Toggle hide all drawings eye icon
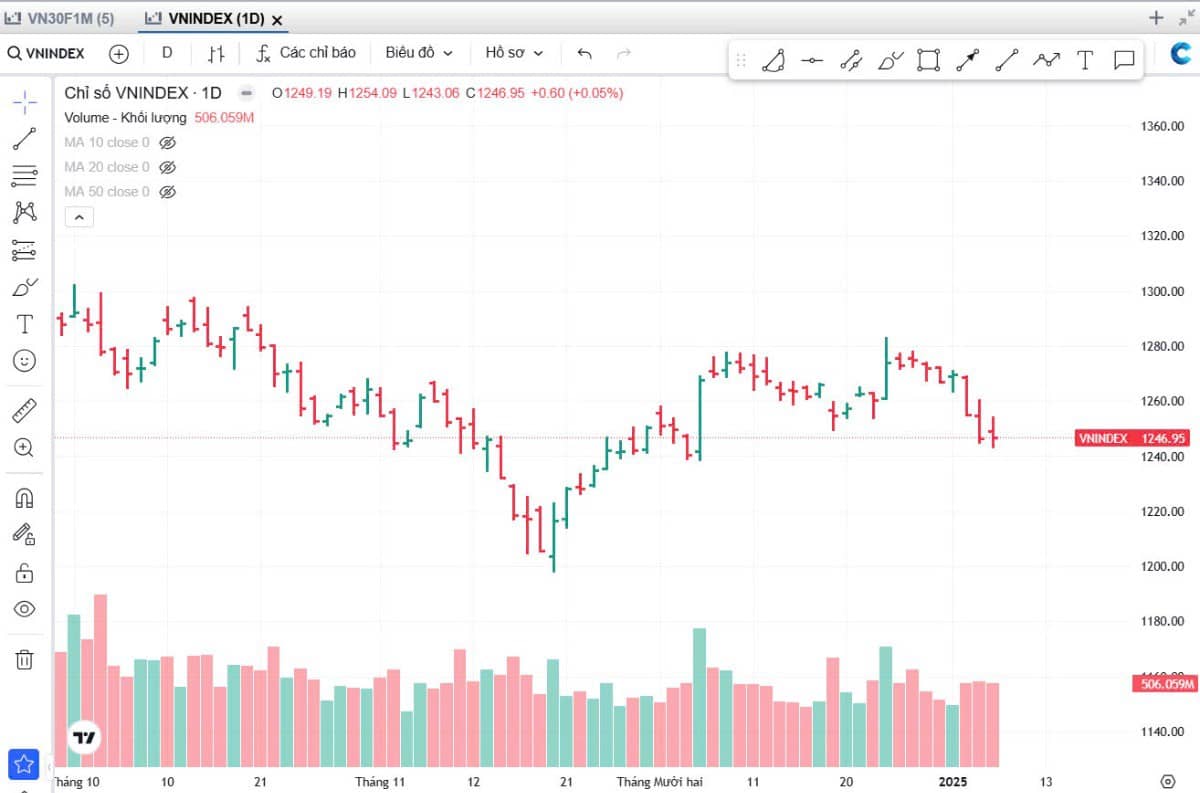Image resolution: width=1200 pixels, height=793 pixels. click(25, 609)
